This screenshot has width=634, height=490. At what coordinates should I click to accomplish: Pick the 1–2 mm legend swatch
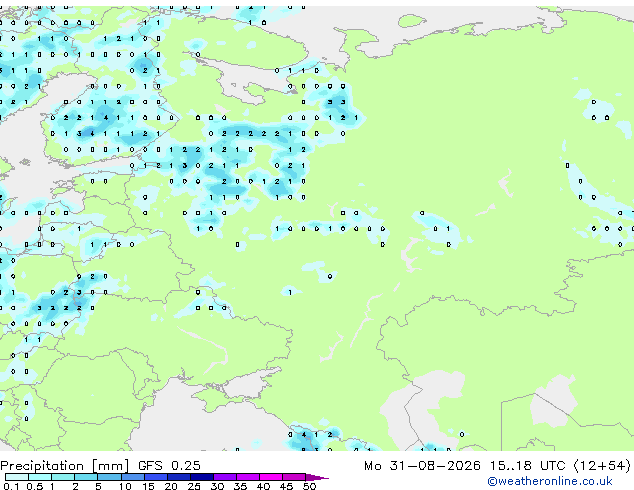pos(63,477)
